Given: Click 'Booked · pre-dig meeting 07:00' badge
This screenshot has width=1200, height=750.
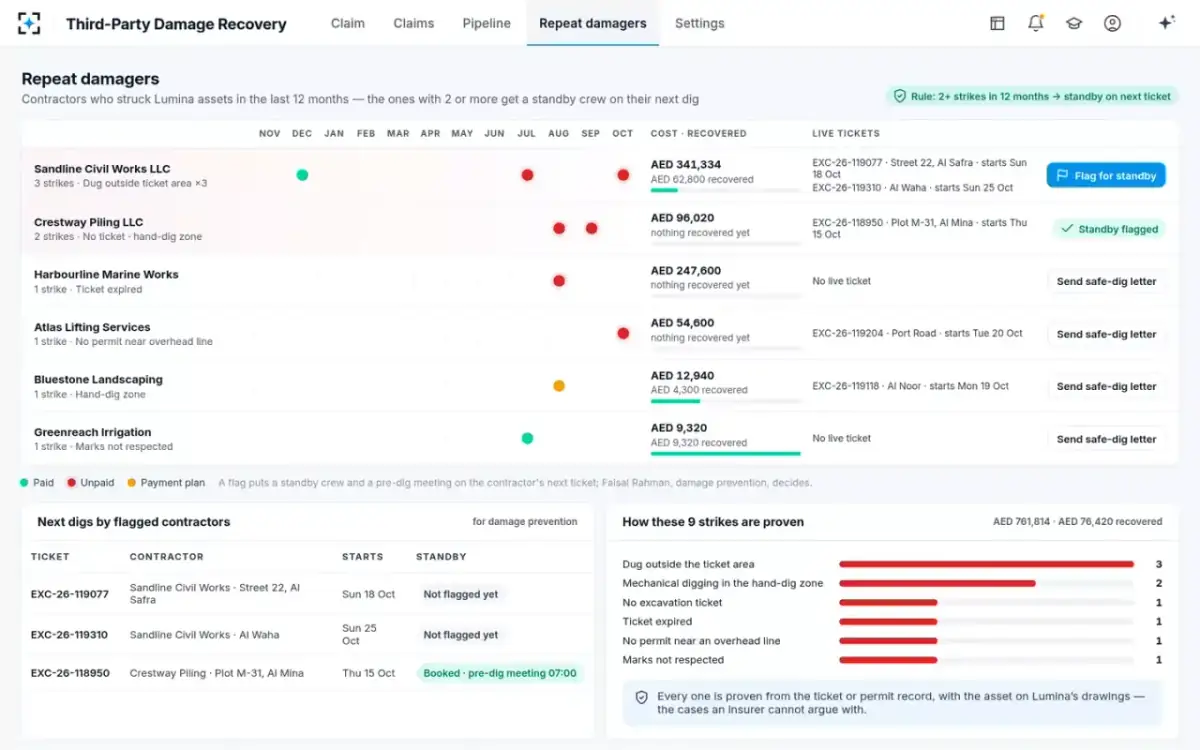Looking at the screenshot, I should 500,673.
